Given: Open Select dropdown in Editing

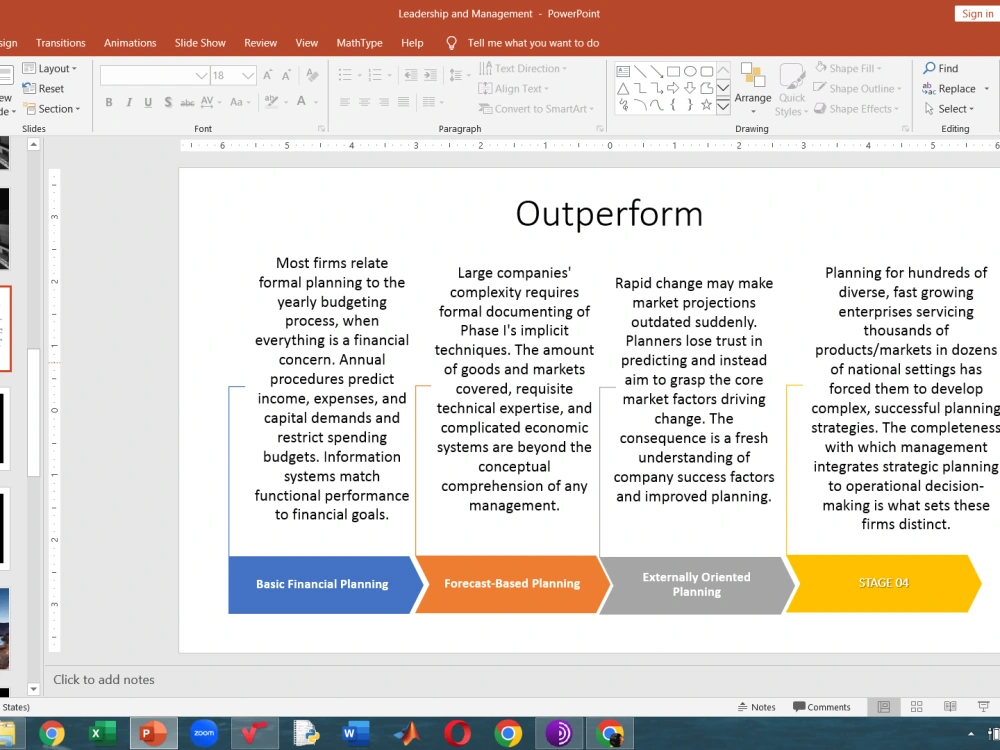Looking at the screenshot, I should coord(950,109).
